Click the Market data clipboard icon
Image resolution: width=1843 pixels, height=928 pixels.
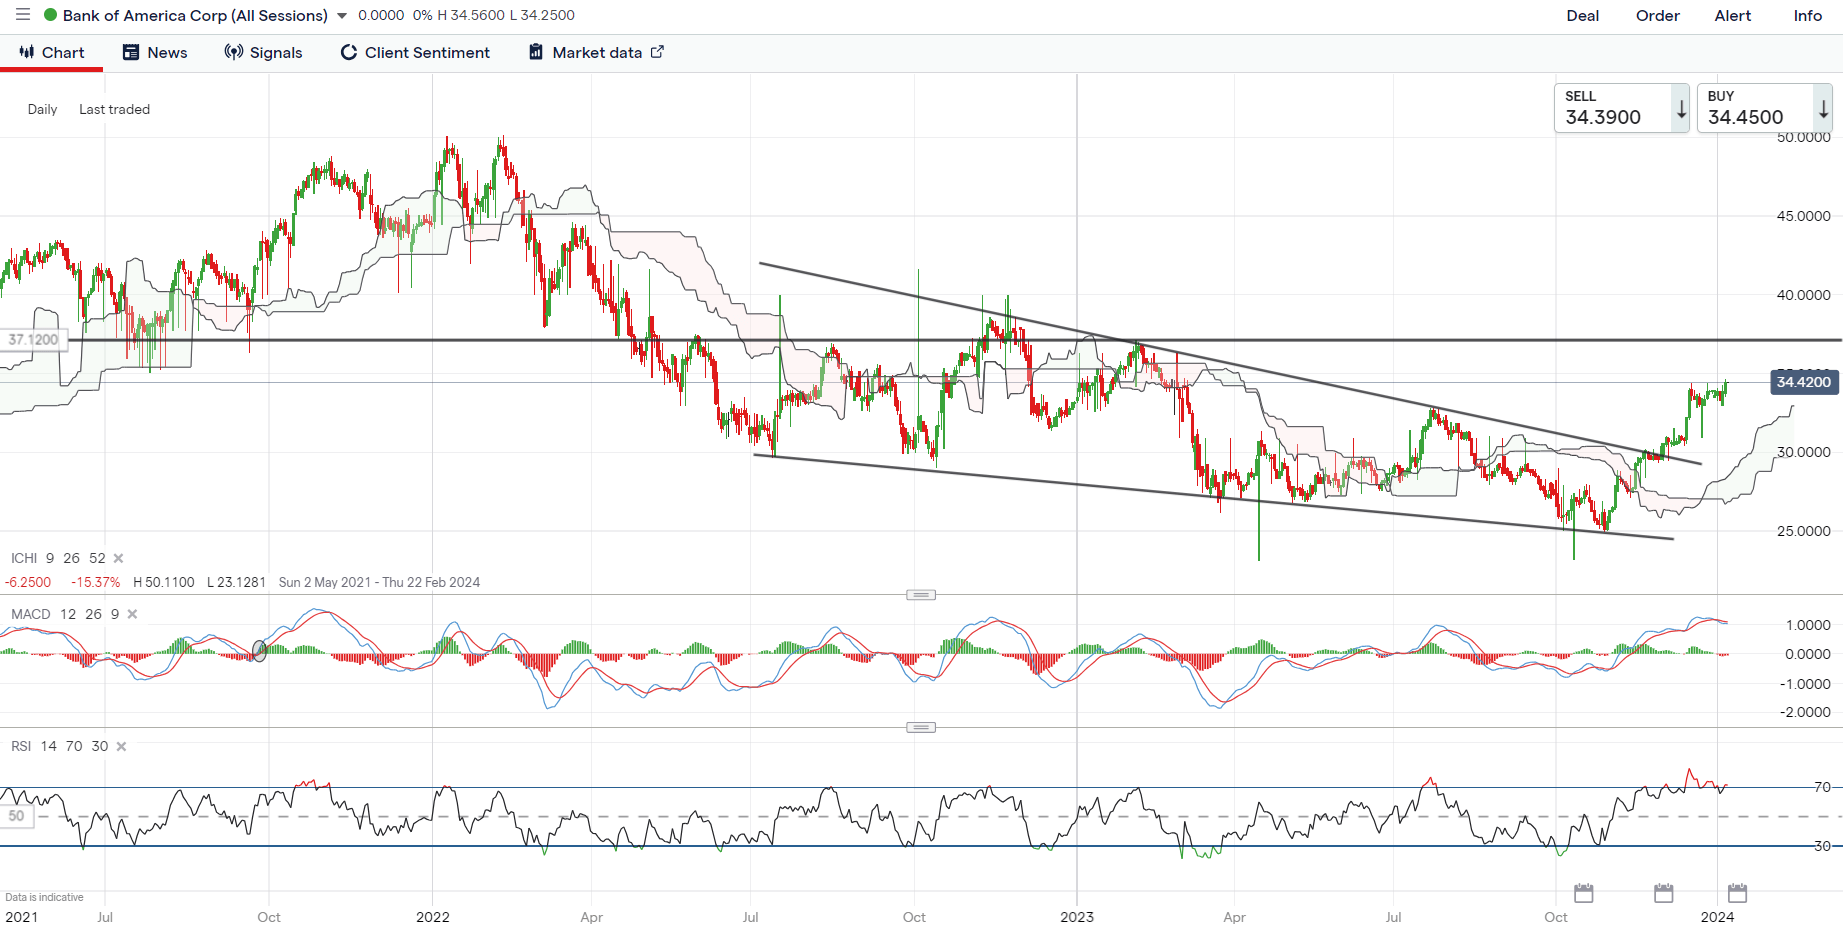point(536,52)
